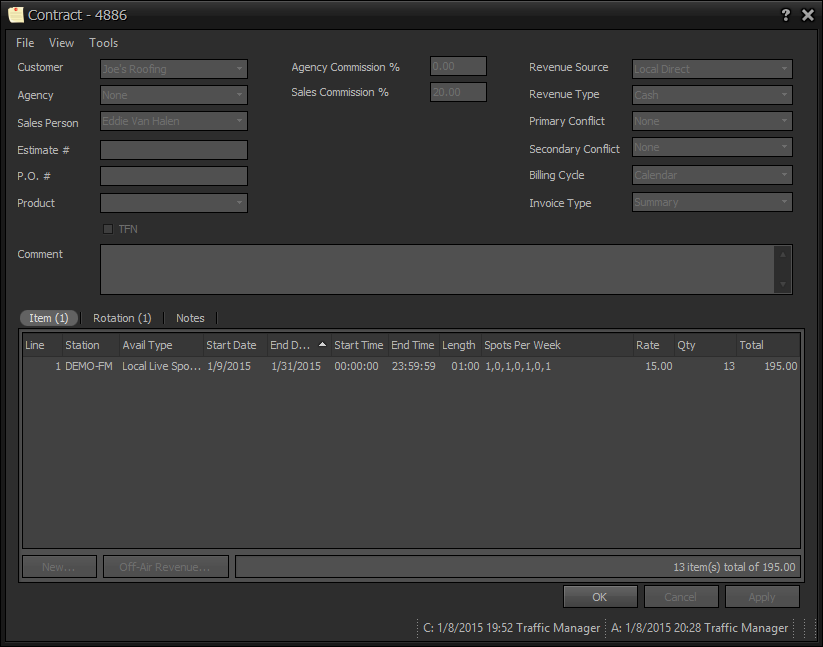Expand the Revenue Source dropdown

[x=712, y=69]
